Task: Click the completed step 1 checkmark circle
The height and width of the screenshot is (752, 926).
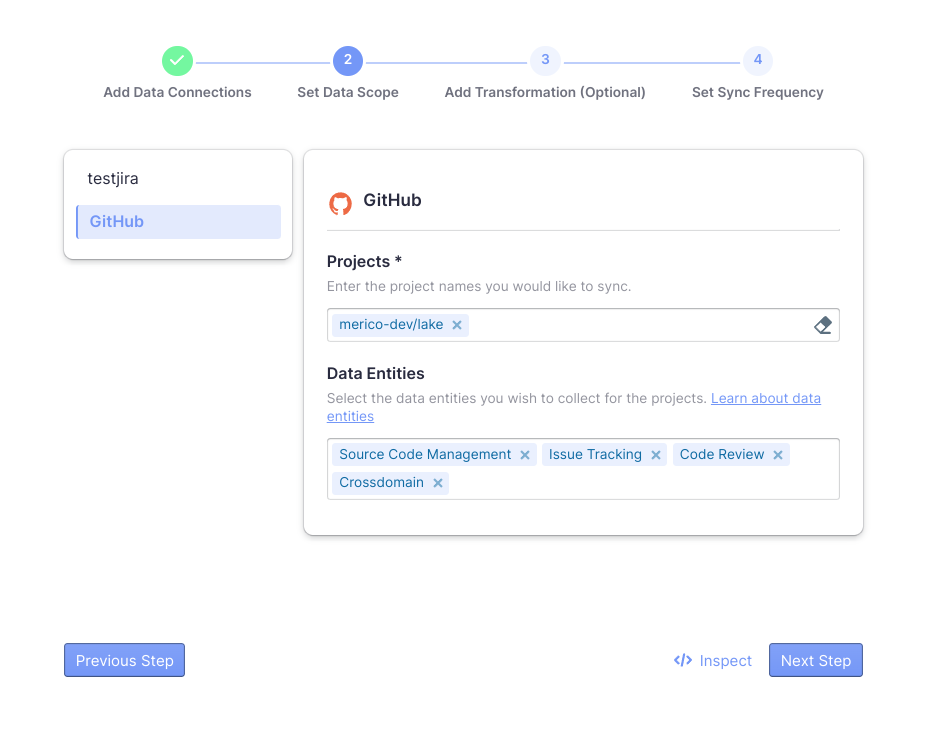Action: pyautogui.click(x=177, y=60)
